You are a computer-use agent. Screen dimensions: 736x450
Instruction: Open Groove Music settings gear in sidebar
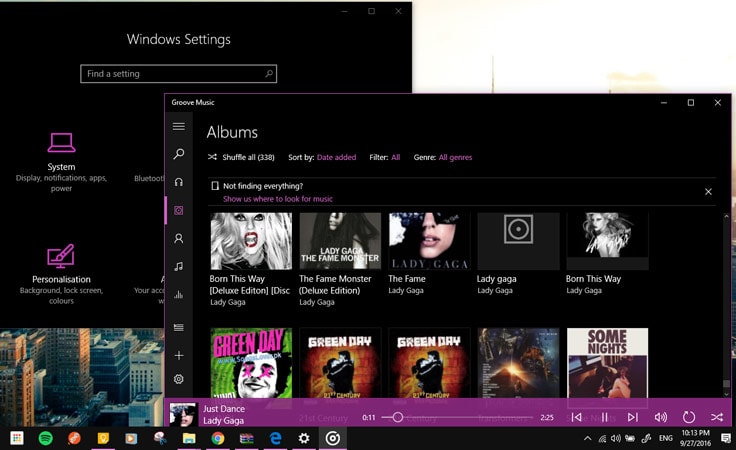(178, 379)
